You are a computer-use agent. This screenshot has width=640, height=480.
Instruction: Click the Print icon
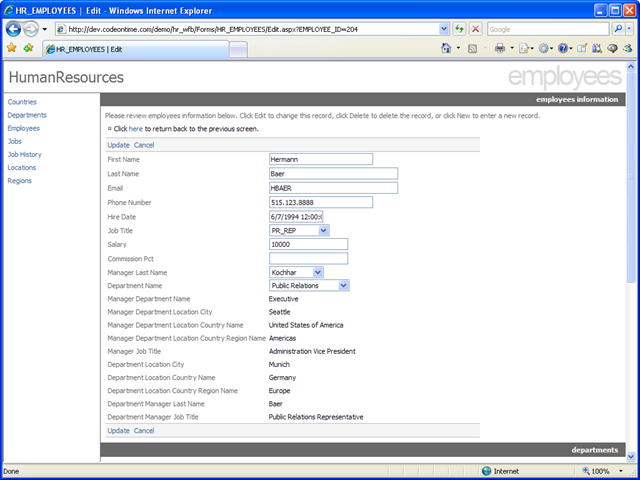(x=500, y=49)
